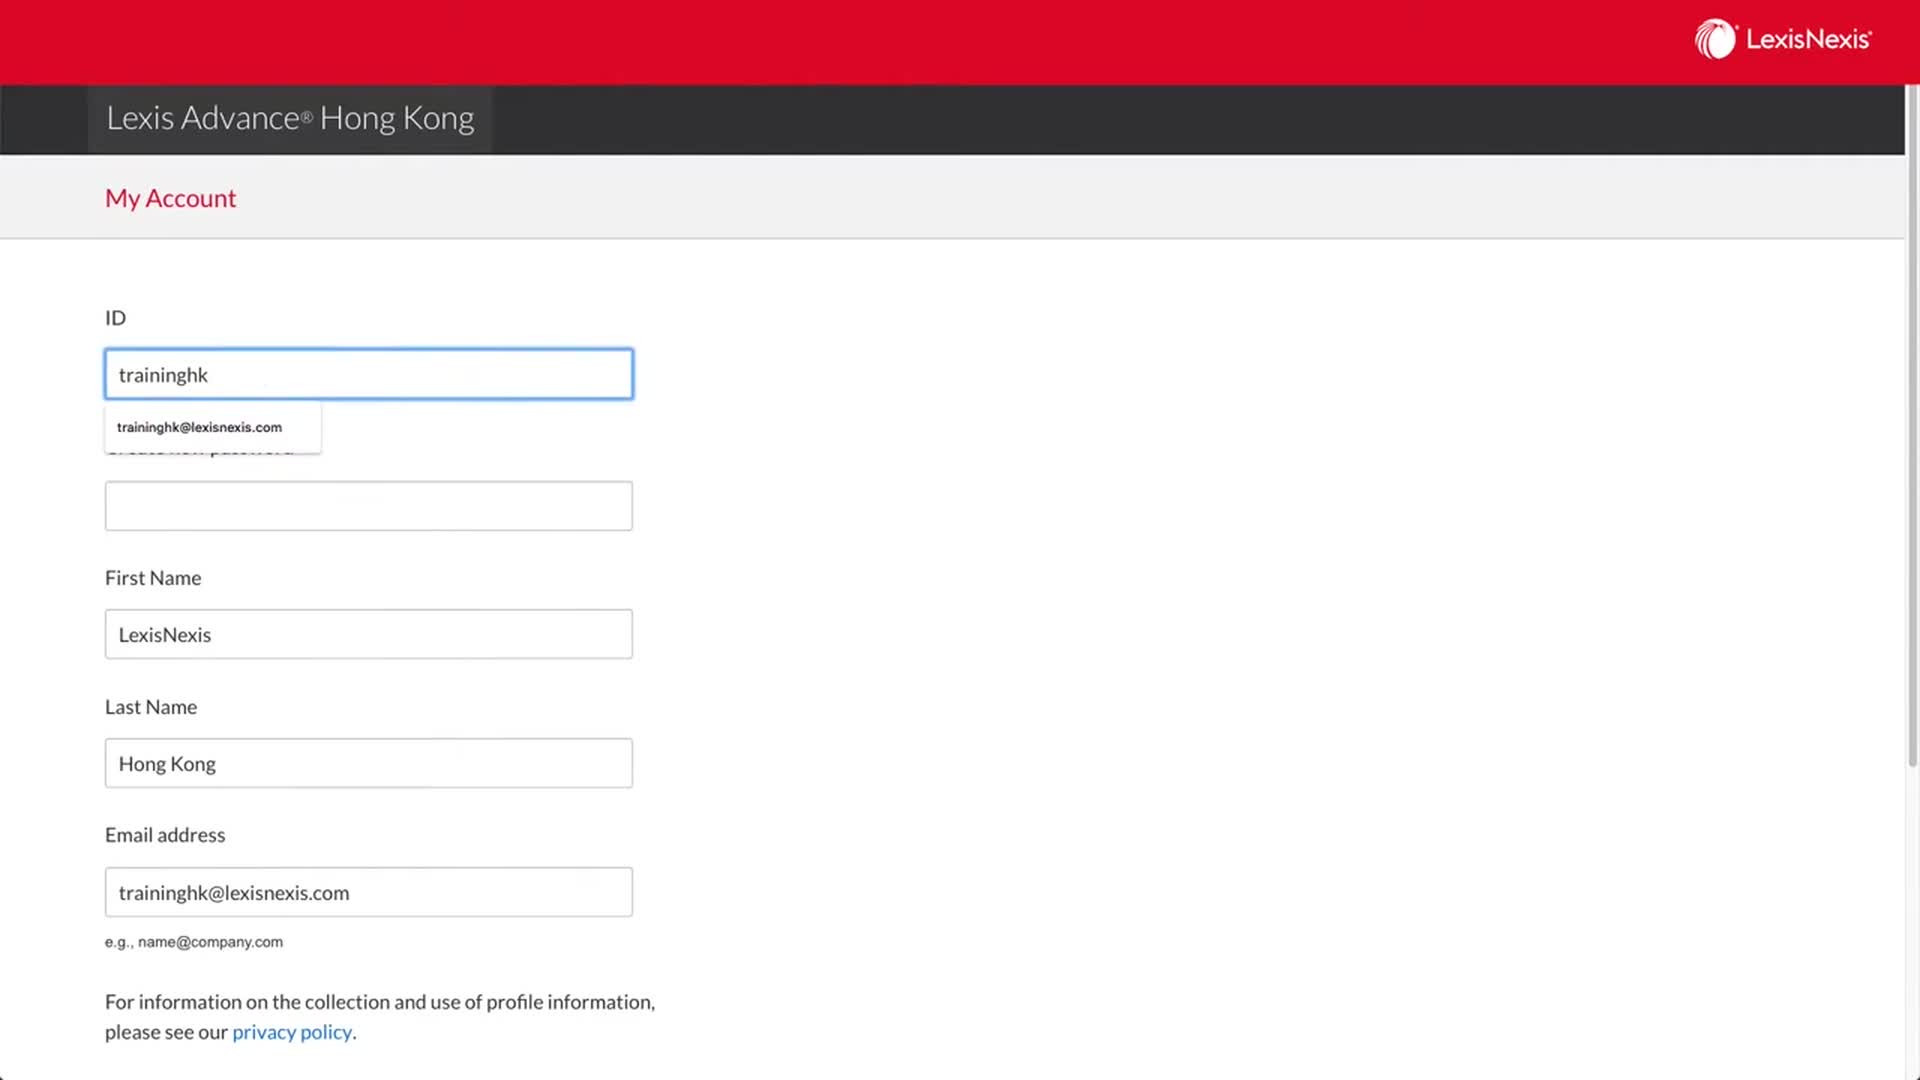Click the LexisNexis logo in header
1920x1080 pixels.
[x=1783, y=40]
